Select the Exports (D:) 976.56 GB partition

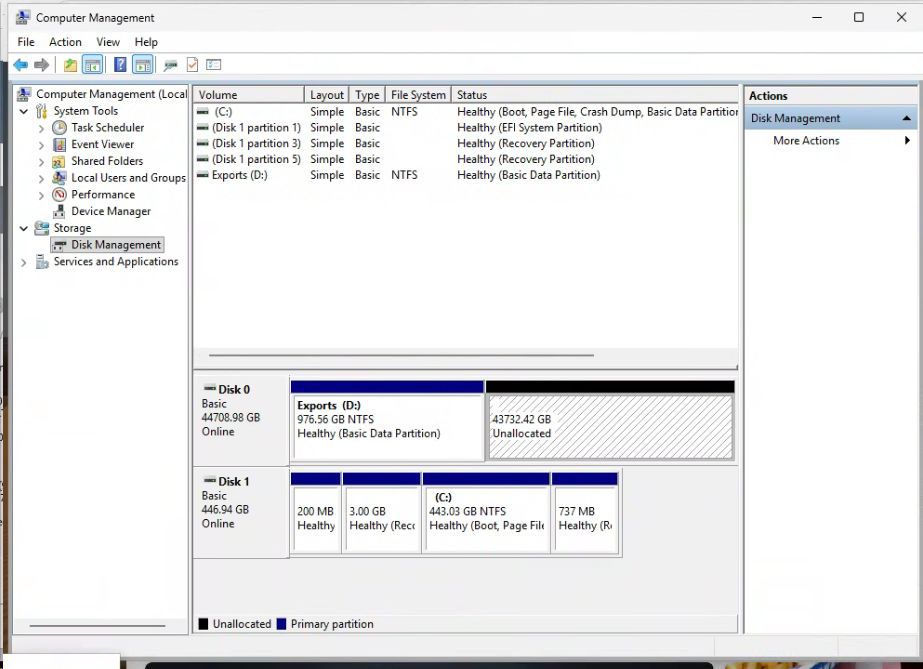pyautogui.click(x=387, y=421)
